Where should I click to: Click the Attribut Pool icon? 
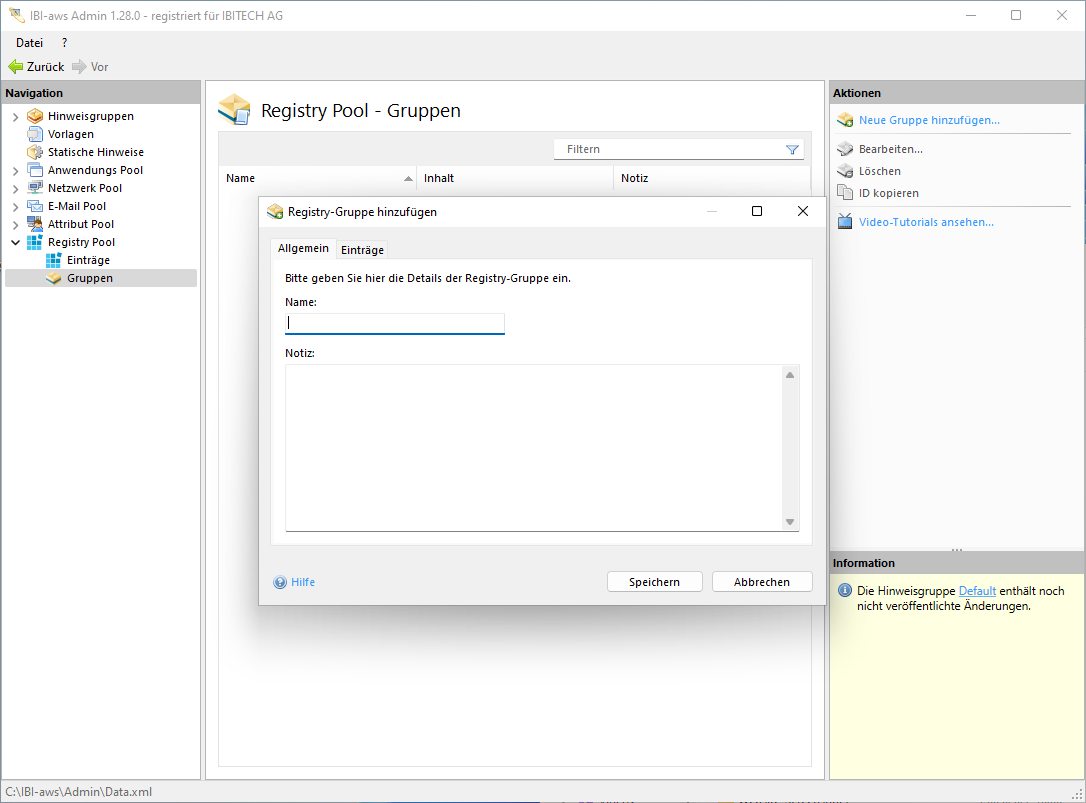[35, 224]
